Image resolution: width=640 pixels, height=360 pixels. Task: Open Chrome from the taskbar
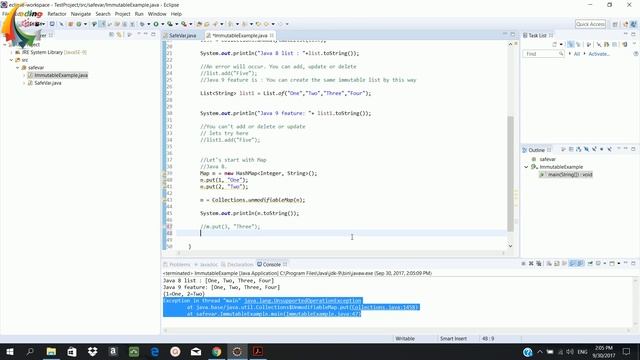217,351
